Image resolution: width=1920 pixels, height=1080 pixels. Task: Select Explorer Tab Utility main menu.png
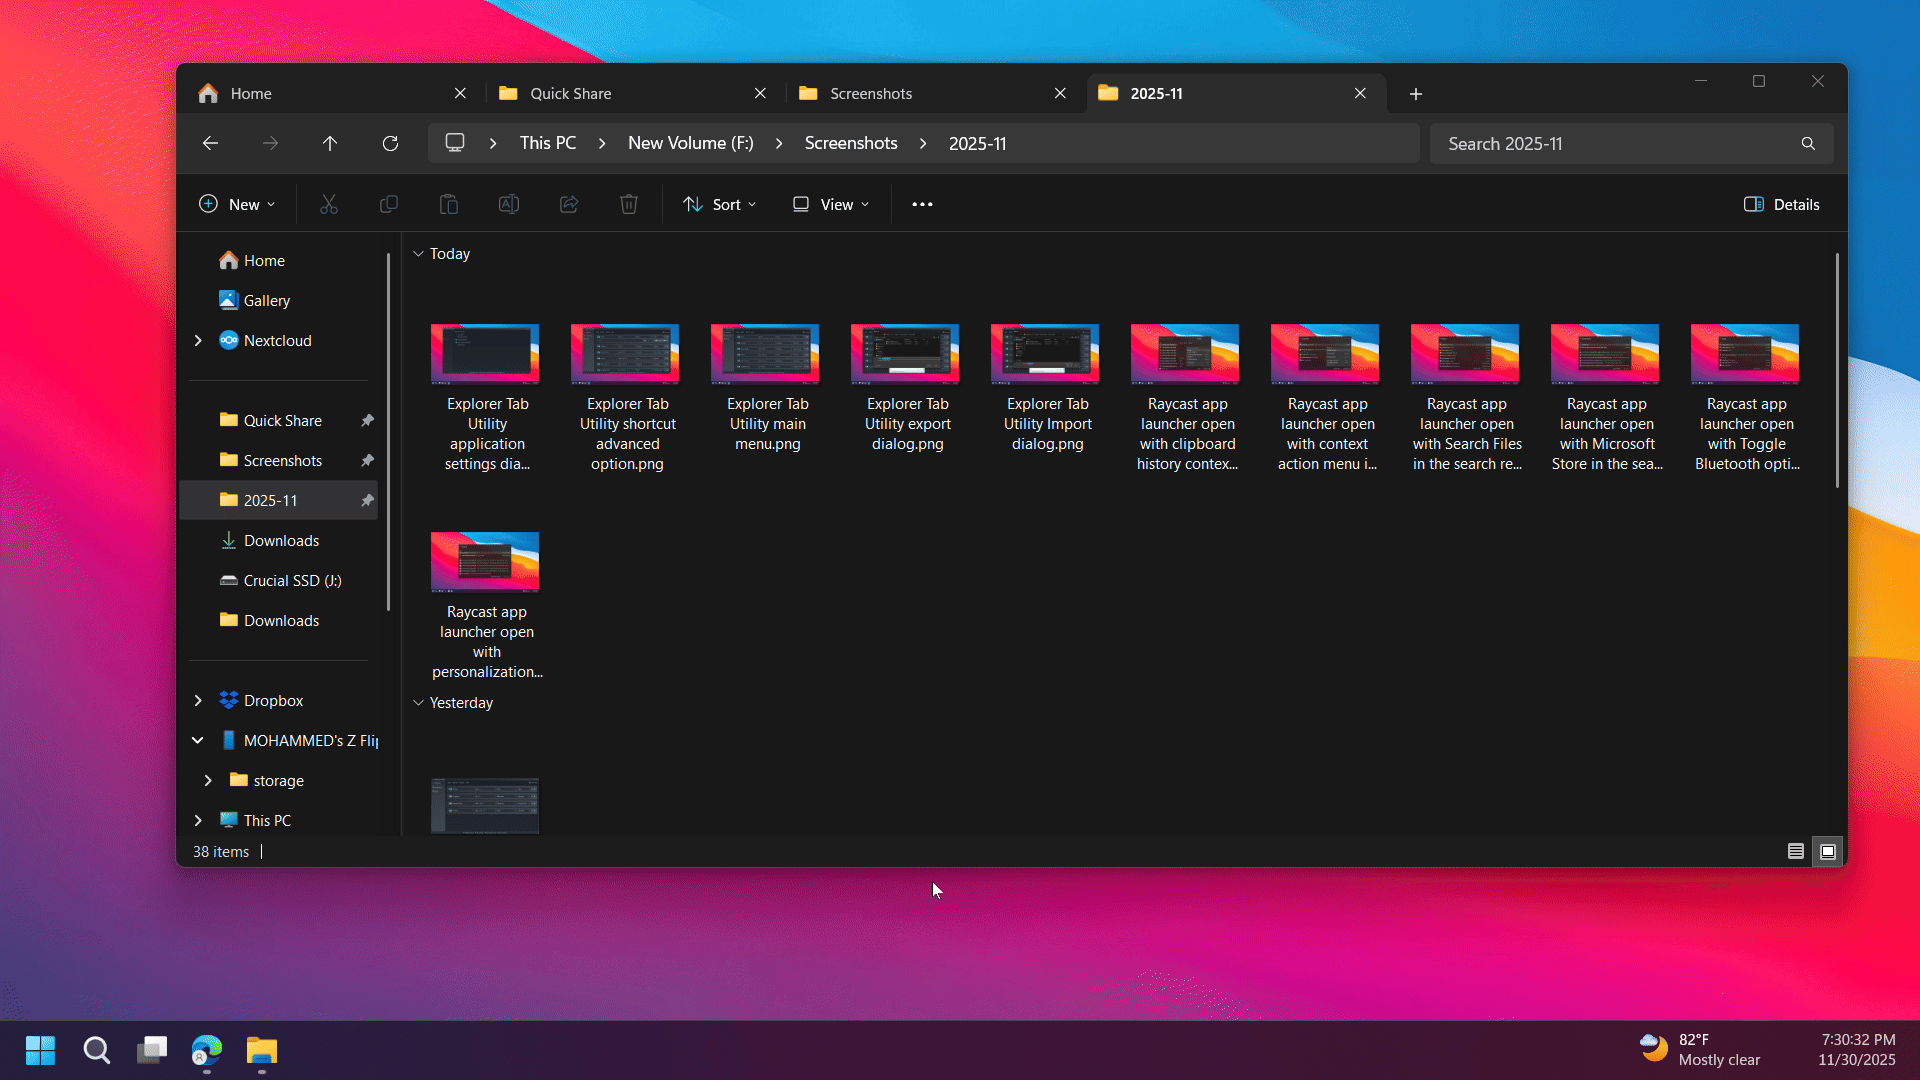coord(764,354)
